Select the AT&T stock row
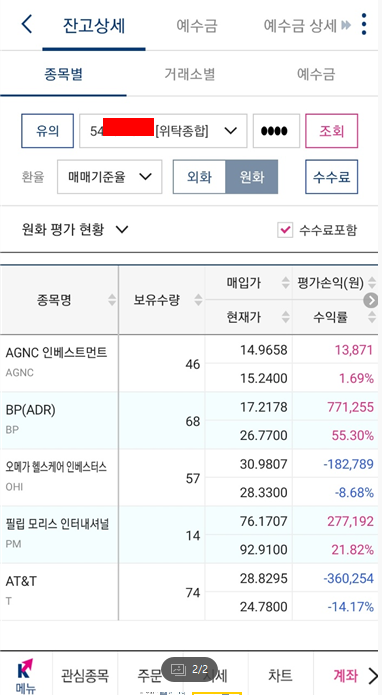 (189, 592)
